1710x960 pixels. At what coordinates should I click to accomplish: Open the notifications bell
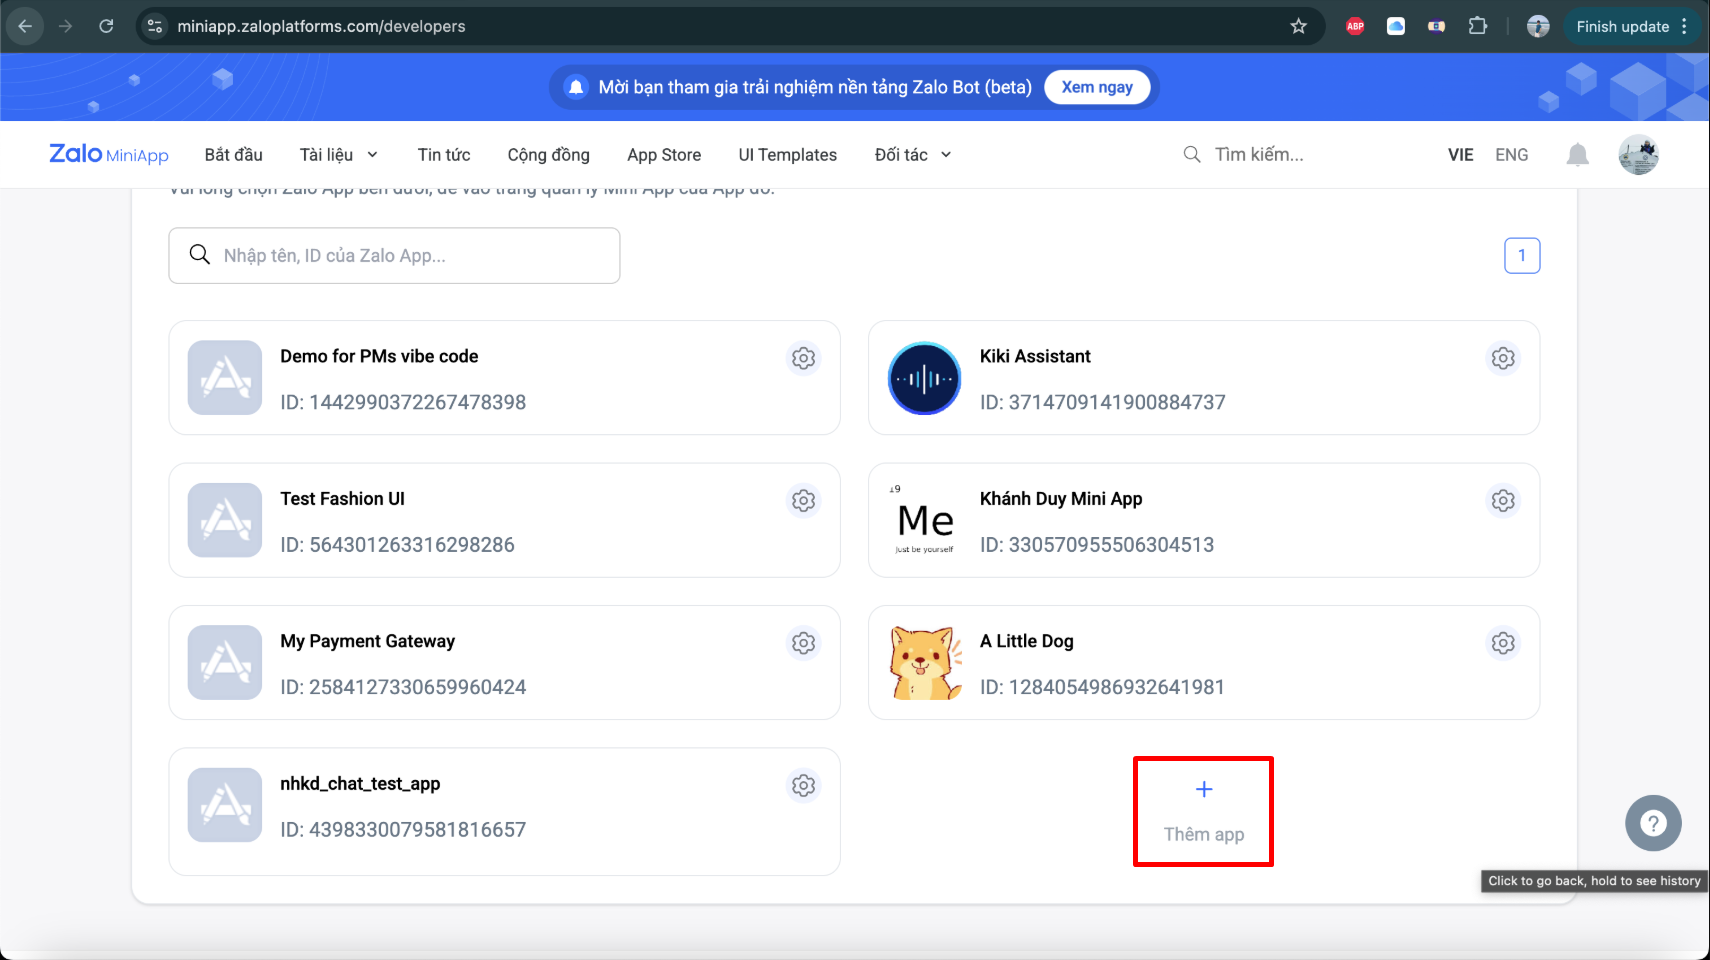click(x=1577, y=155)
